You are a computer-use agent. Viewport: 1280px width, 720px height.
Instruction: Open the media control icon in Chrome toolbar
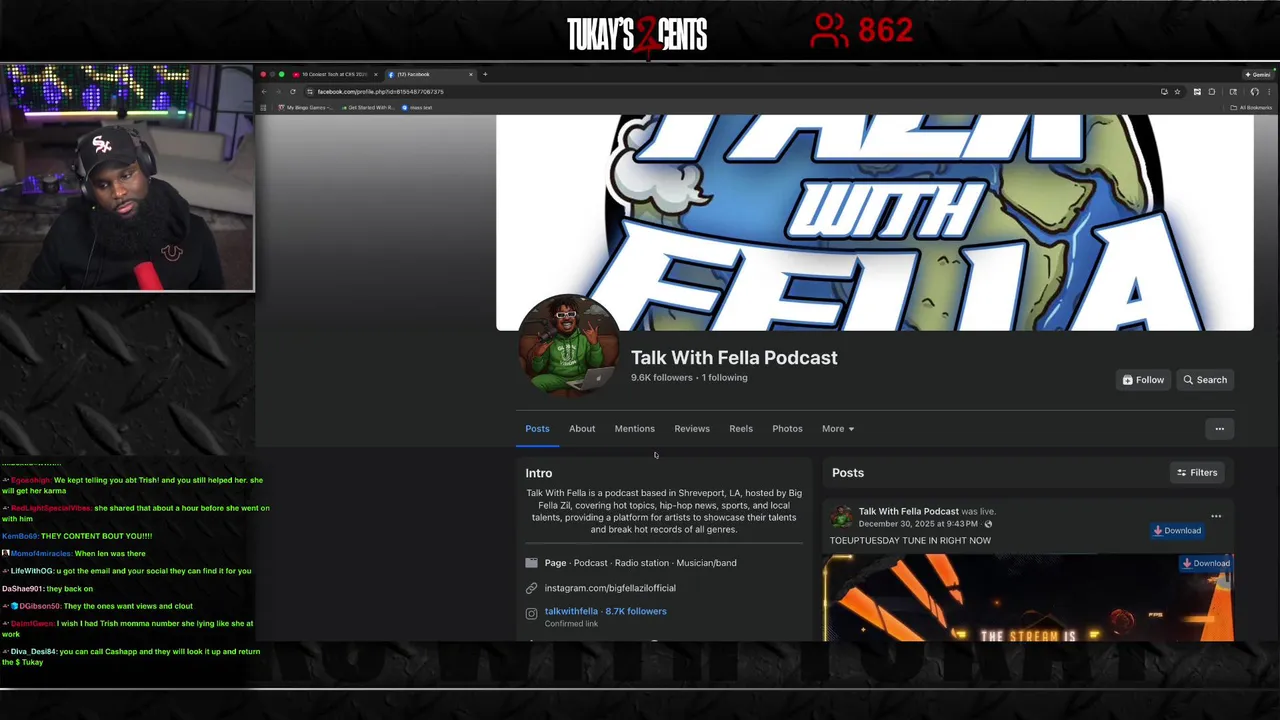1233,92
